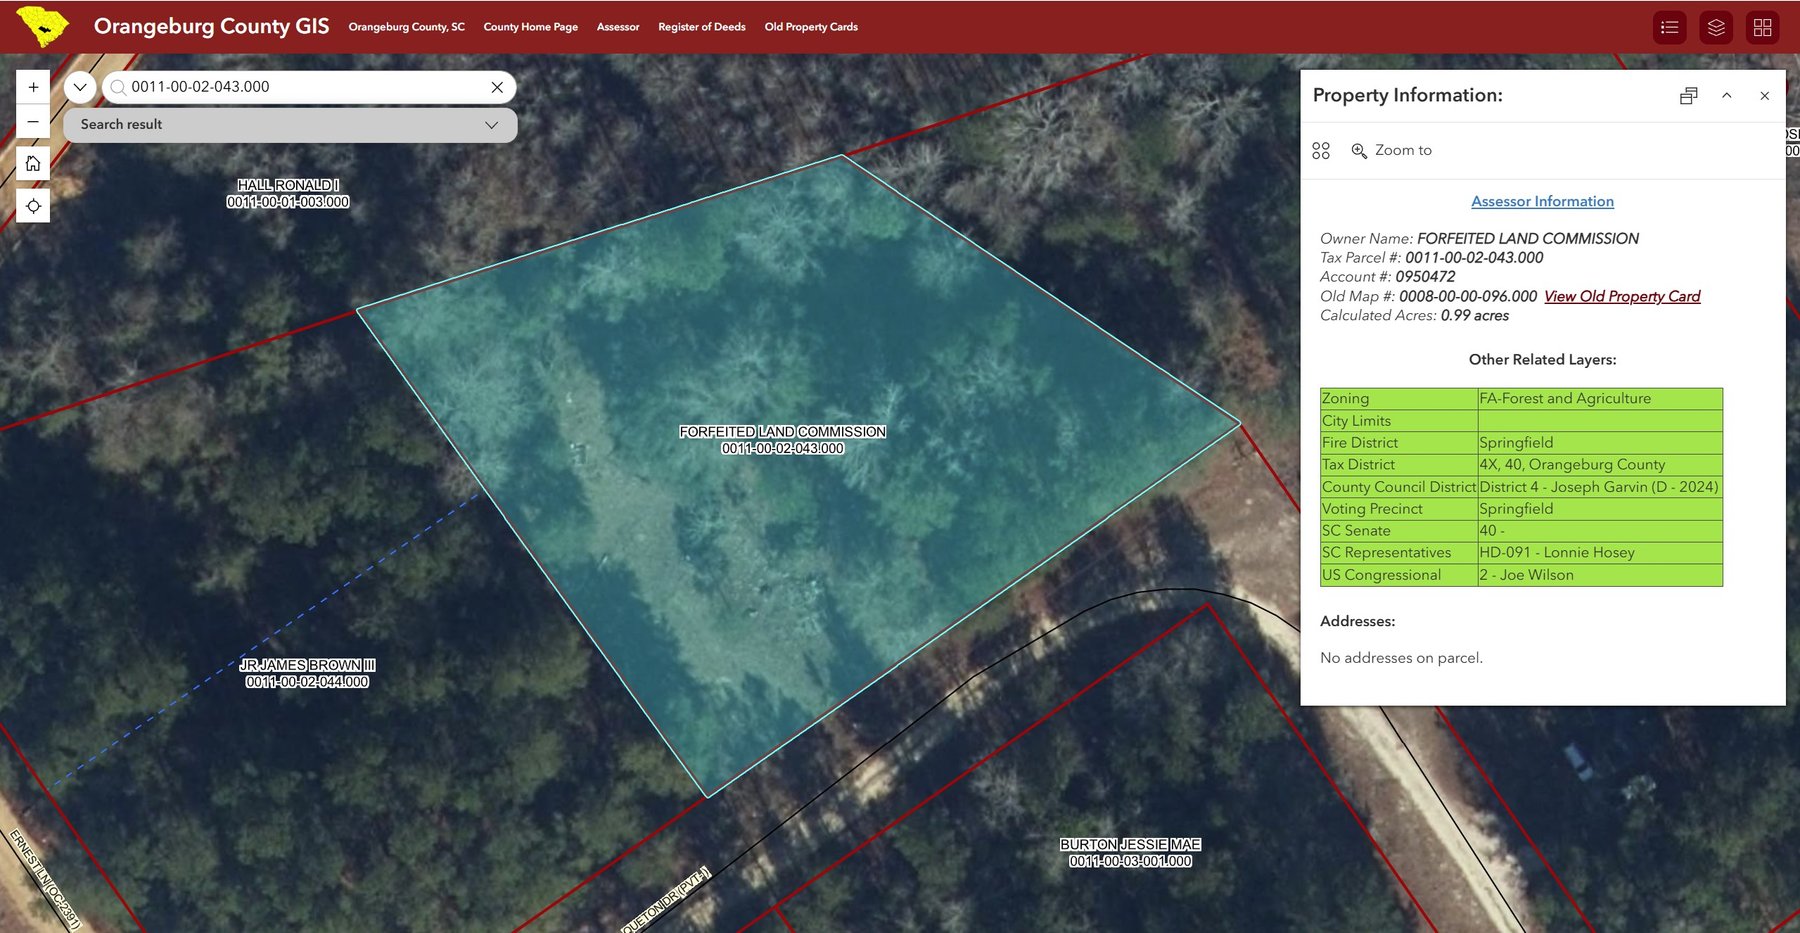Open the map legend panel
This screenshot has width=1800, height=933.
1668,27
